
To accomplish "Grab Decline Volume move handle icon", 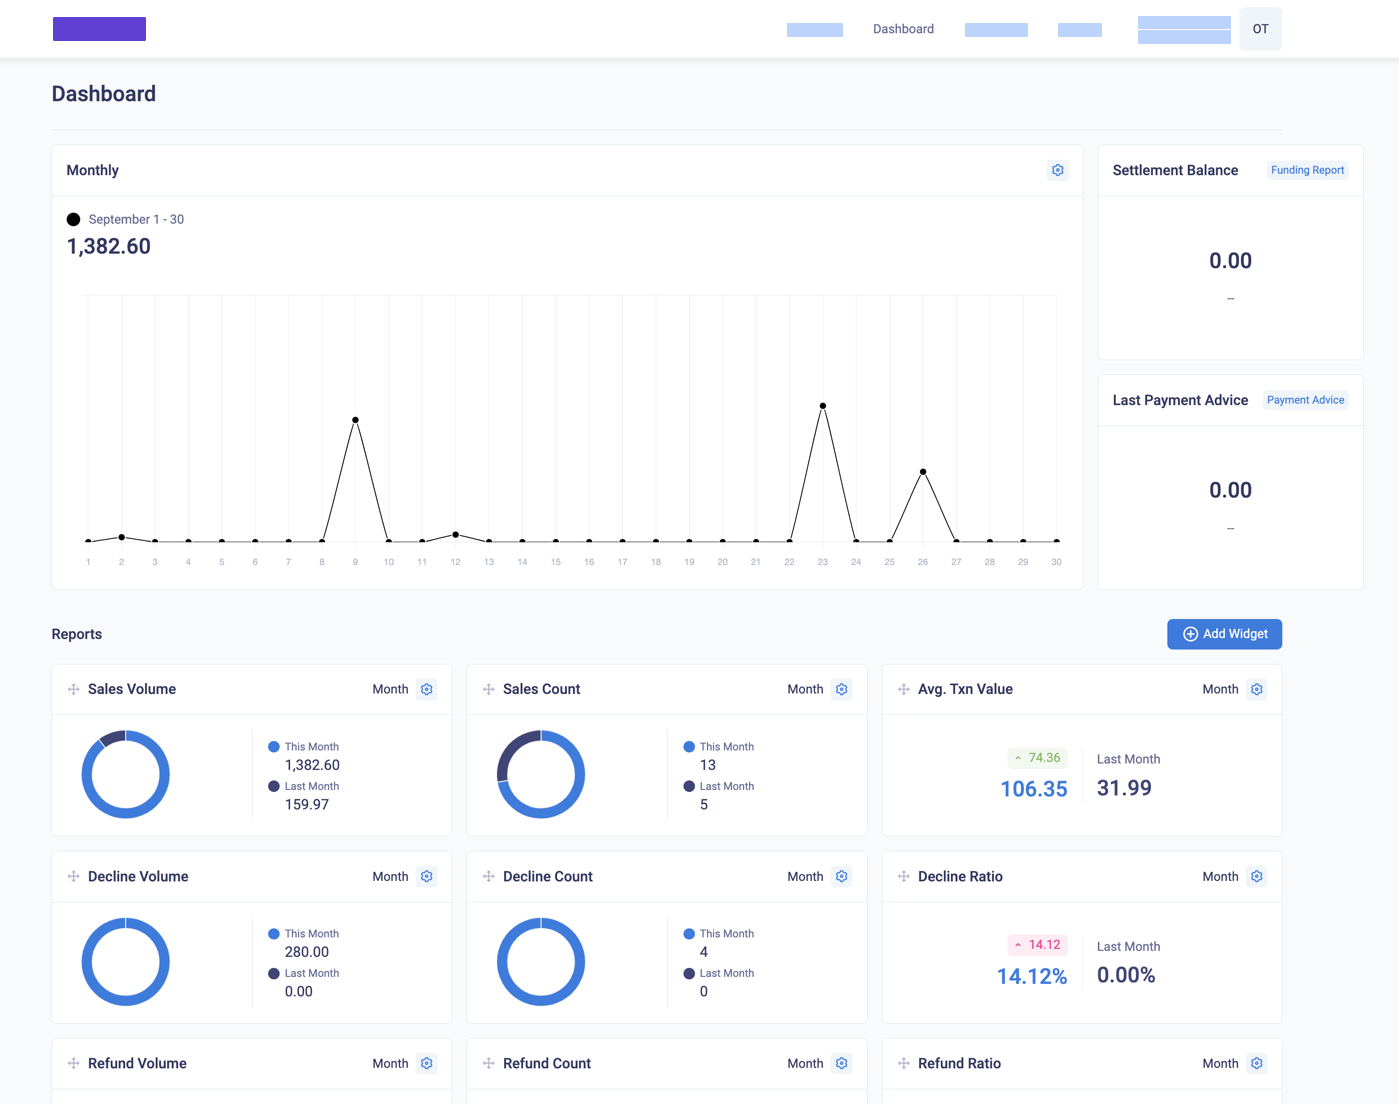I will 73,876.
